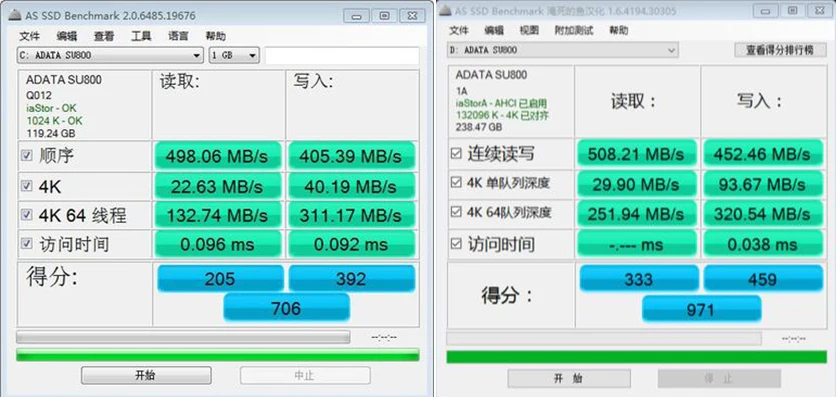The image size is (836, 397).
Task: Click the write score 392
Action: tap(351, 278)
